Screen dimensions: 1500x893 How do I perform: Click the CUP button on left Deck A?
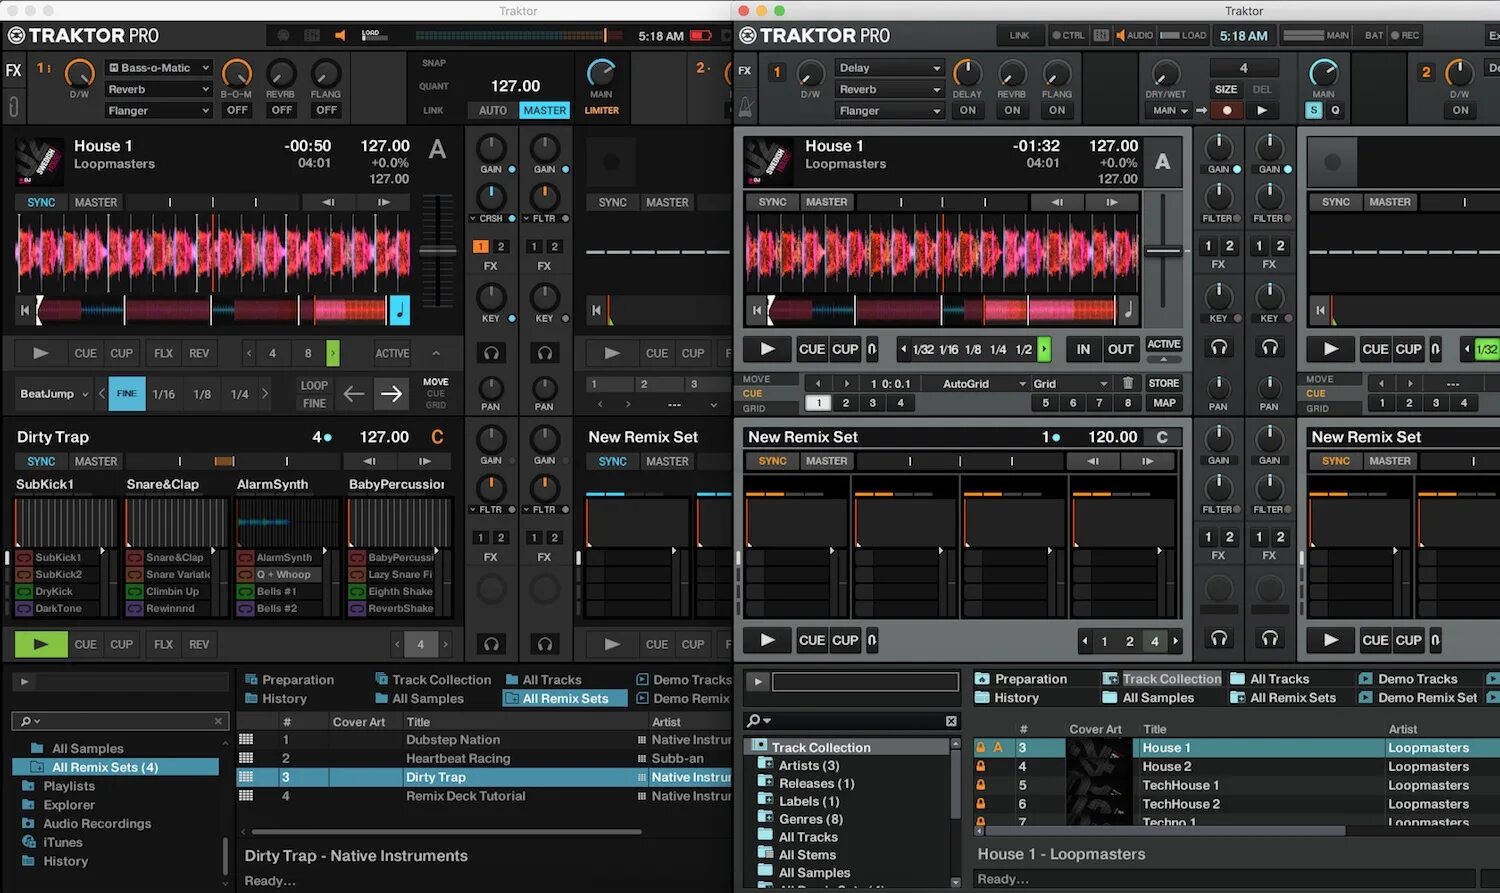click(x=121, y=353)
